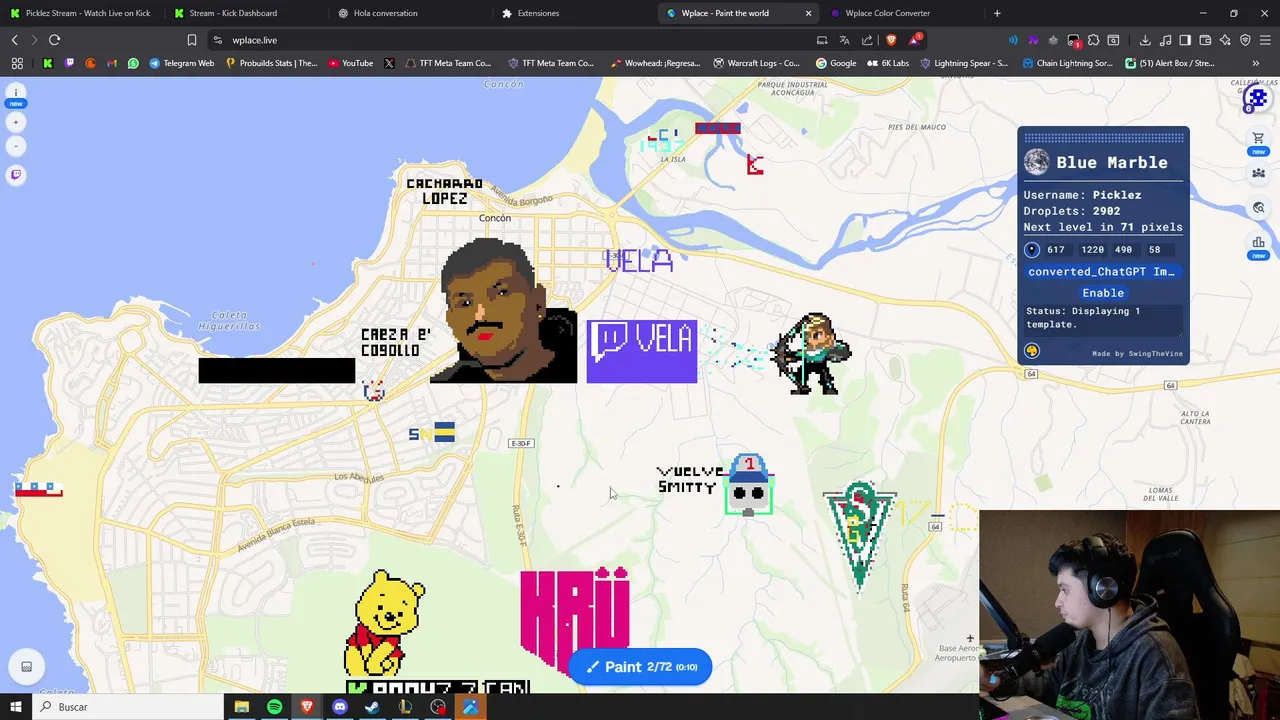Open the YouTube bookmark
The width and height of the screenshot is (1280, 720).
click(349, 63)
